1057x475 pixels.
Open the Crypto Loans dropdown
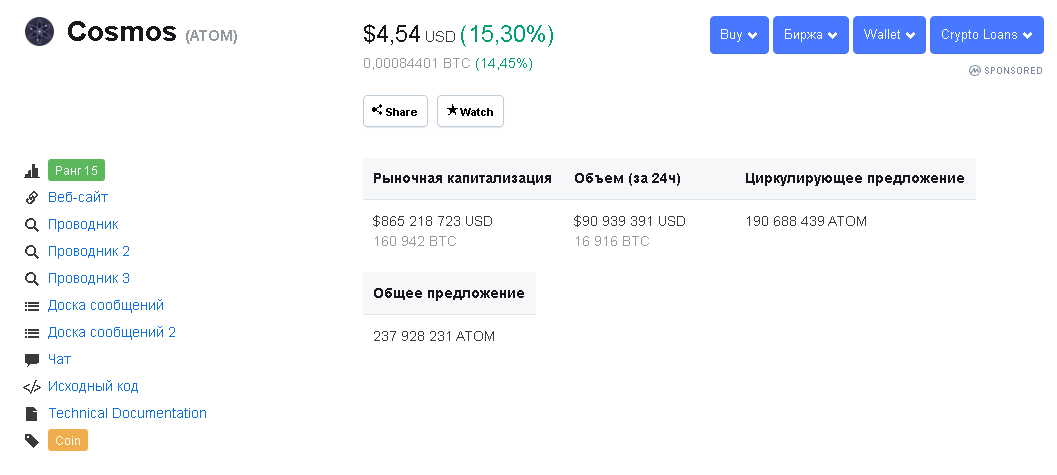tap(986, 35)
